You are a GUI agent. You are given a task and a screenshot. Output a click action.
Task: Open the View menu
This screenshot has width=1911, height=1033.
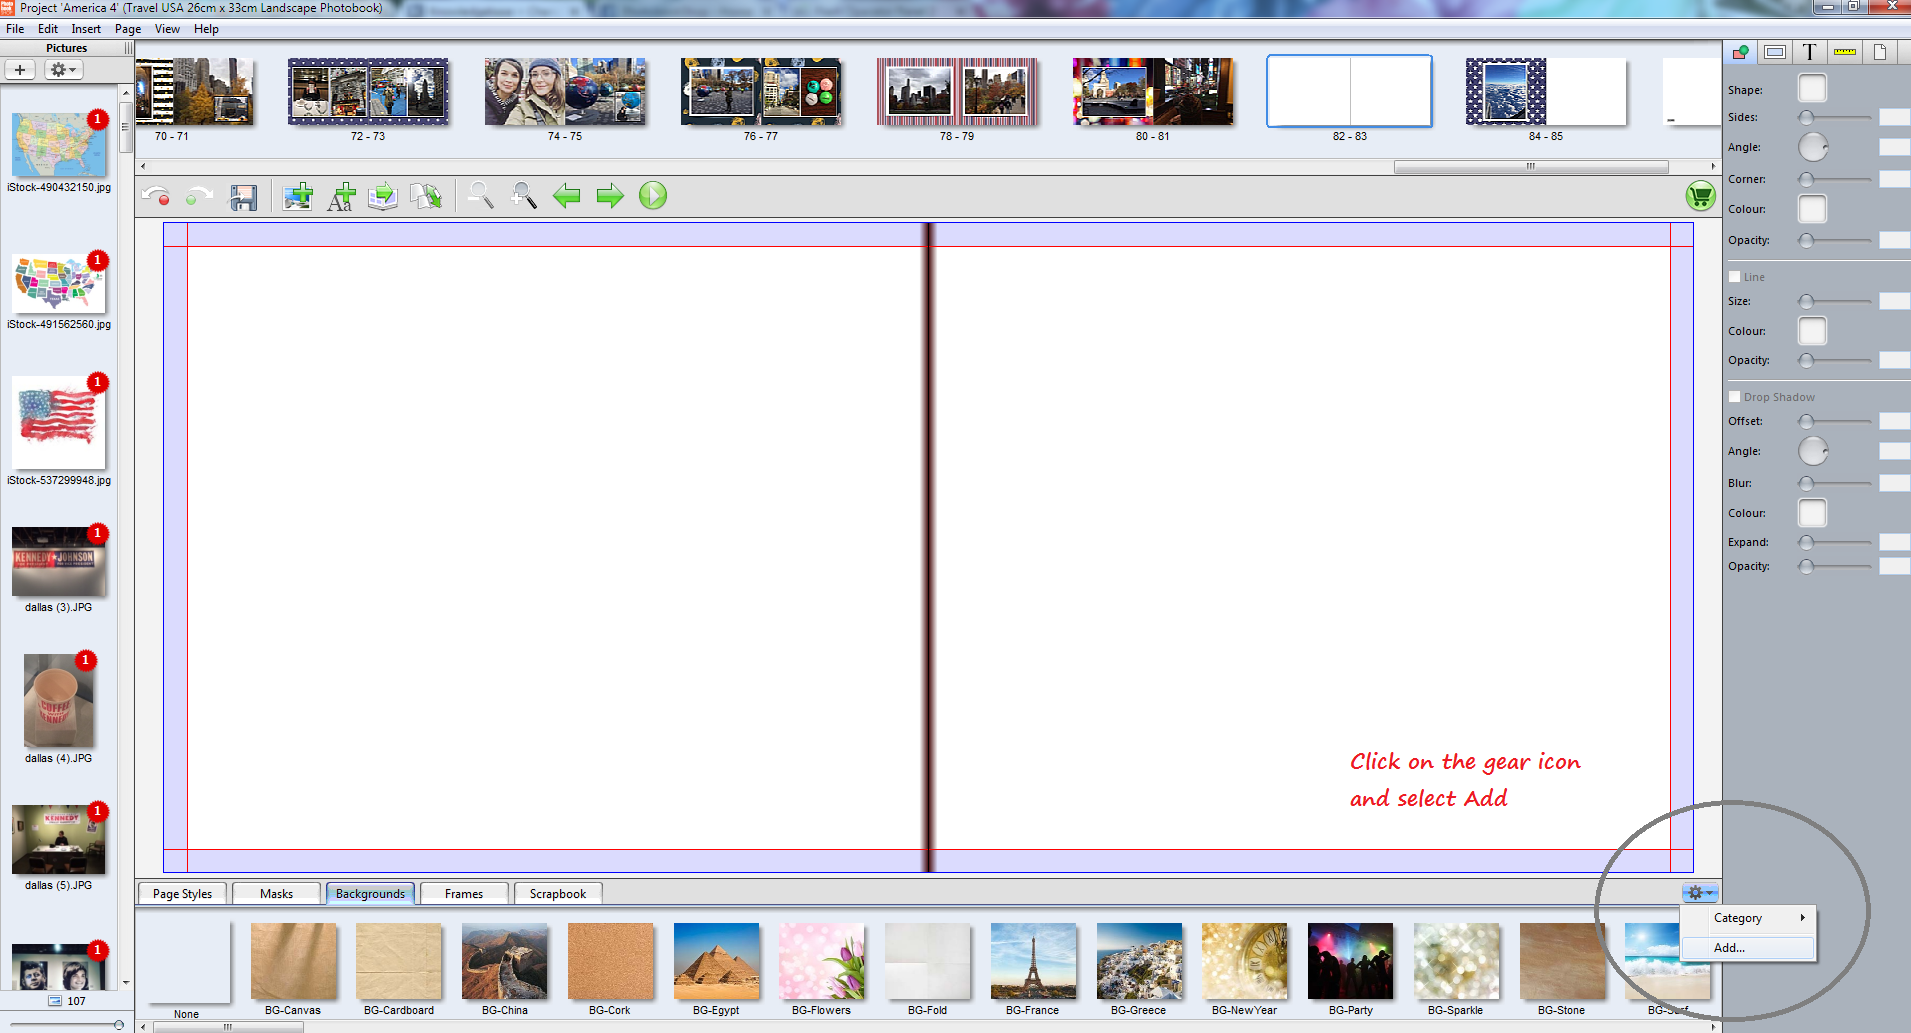coord(167,29)
